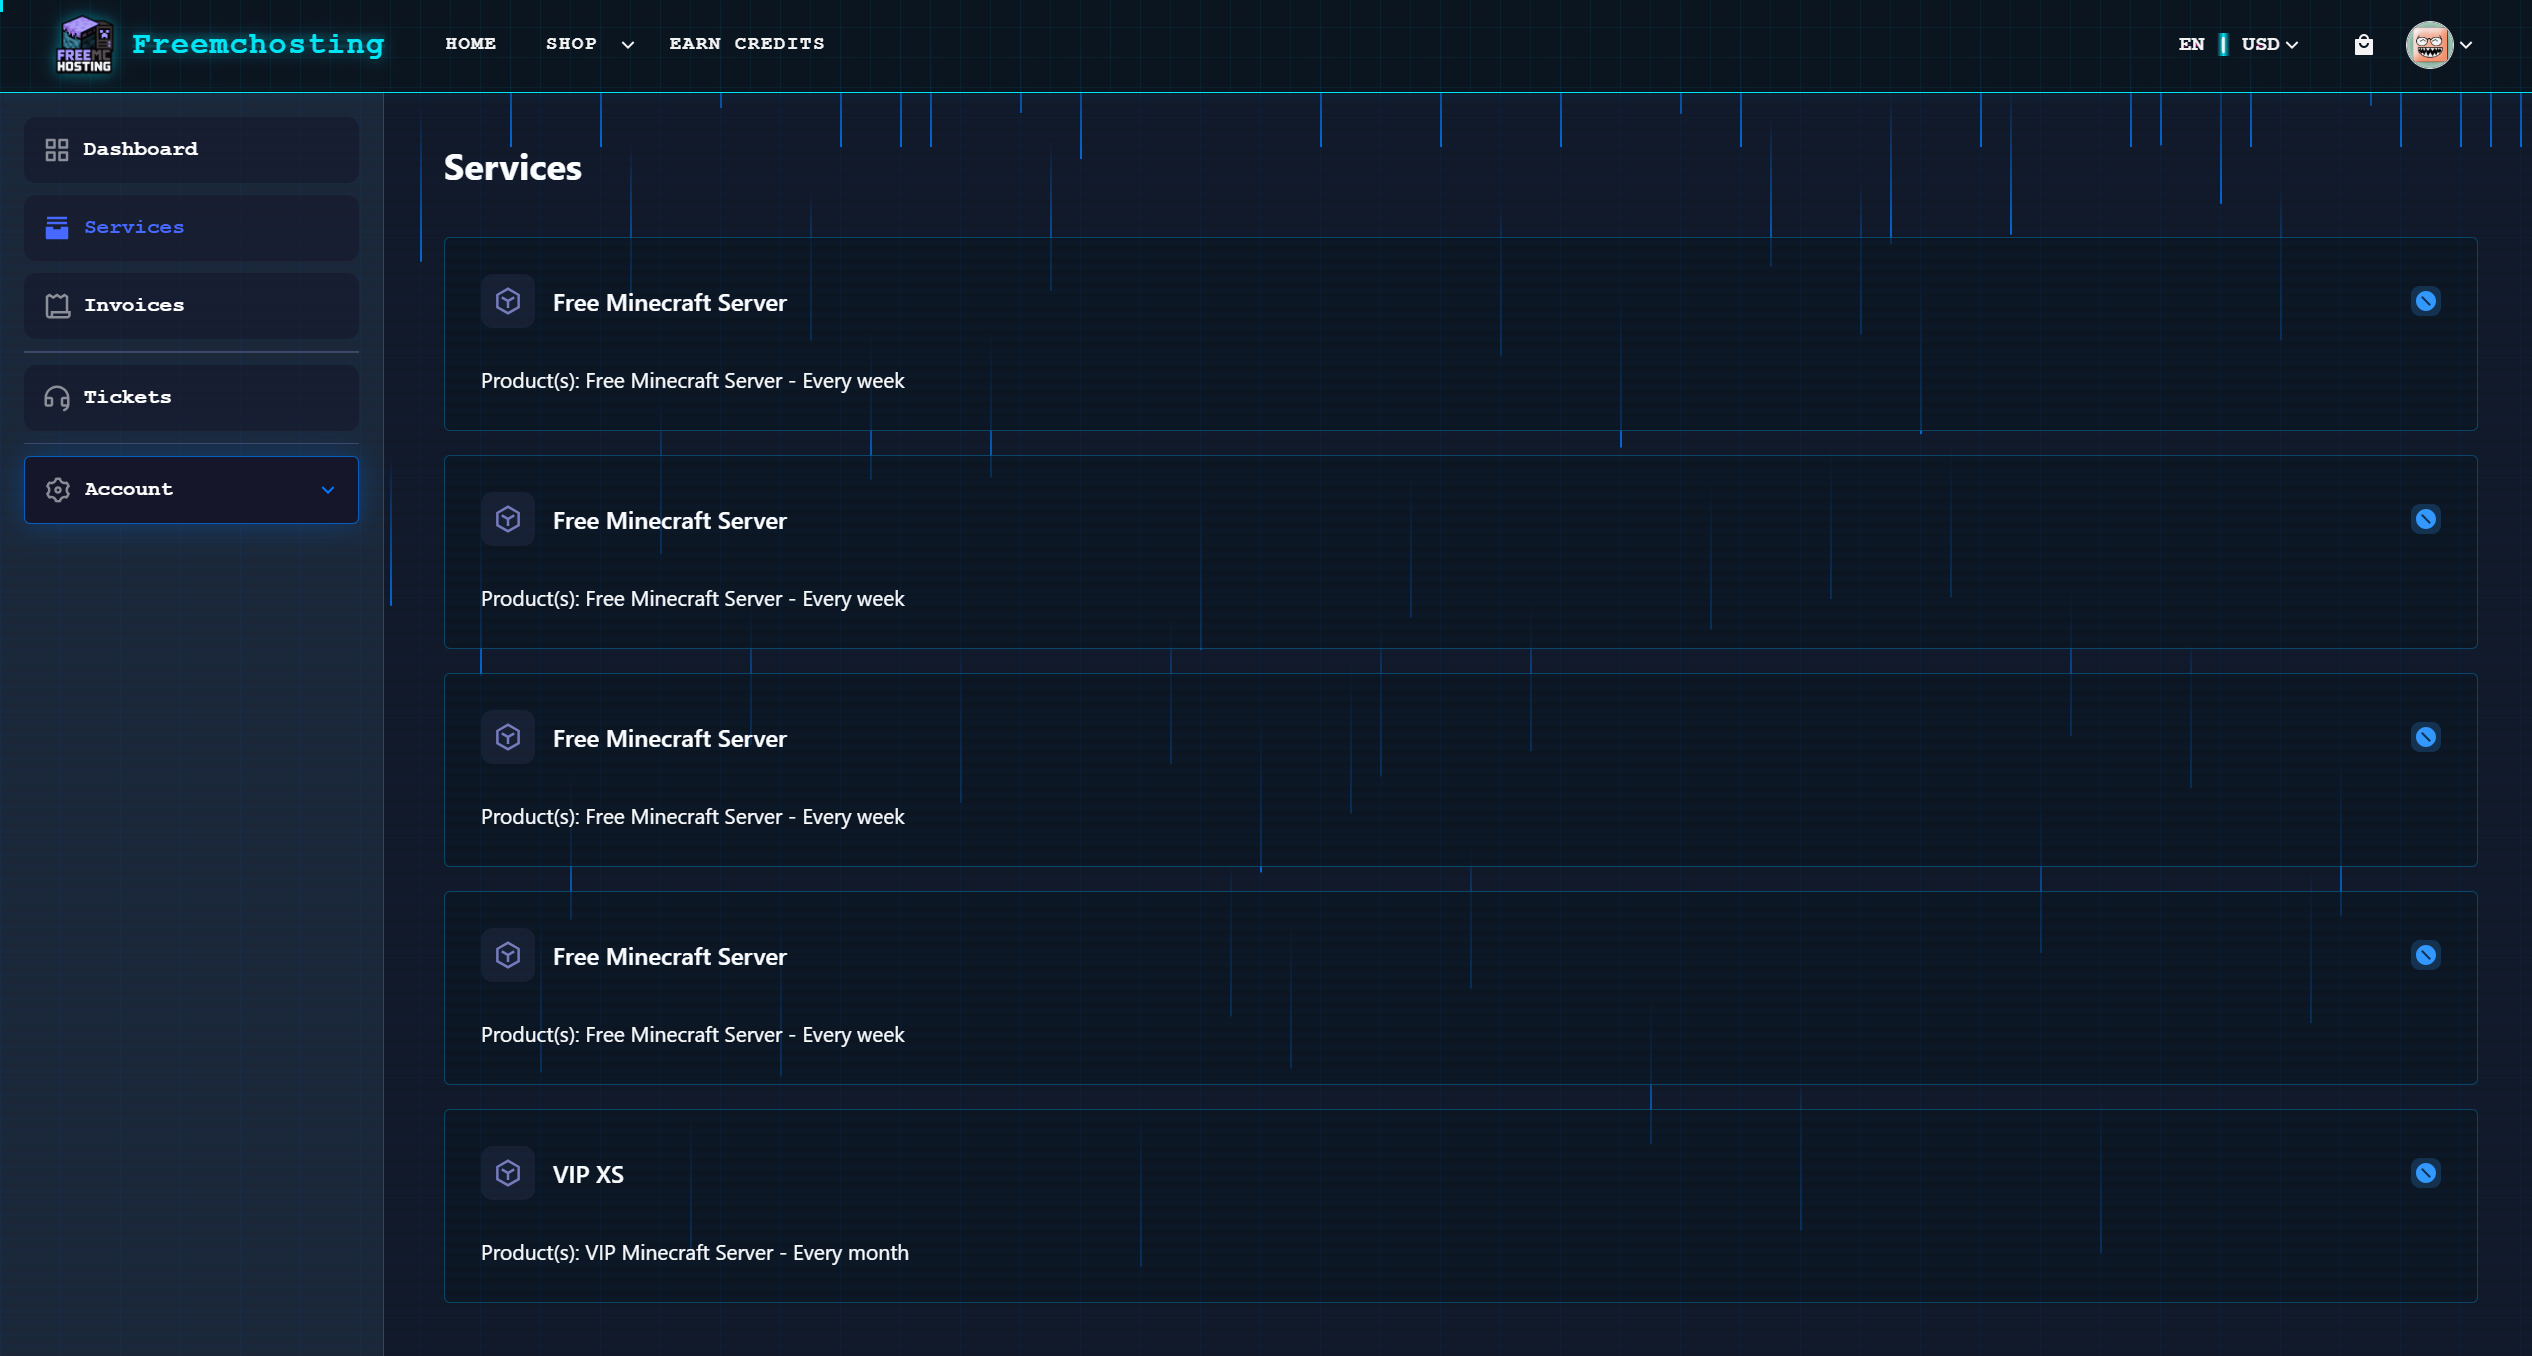Click the cube icon of first Free Minecraft Server
Viewport: 2532px width, 1356px height.
[x=508, y=301]
